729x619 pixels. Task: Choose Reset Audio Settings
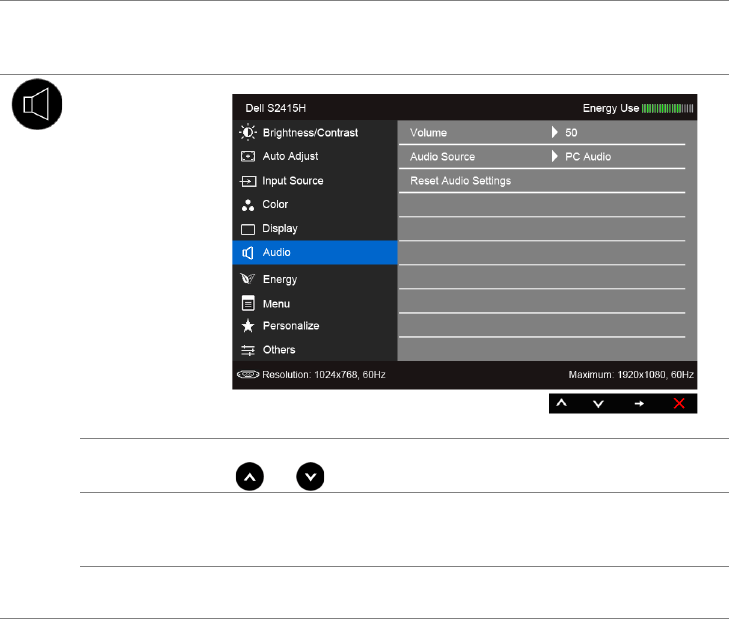coord(542,181)
